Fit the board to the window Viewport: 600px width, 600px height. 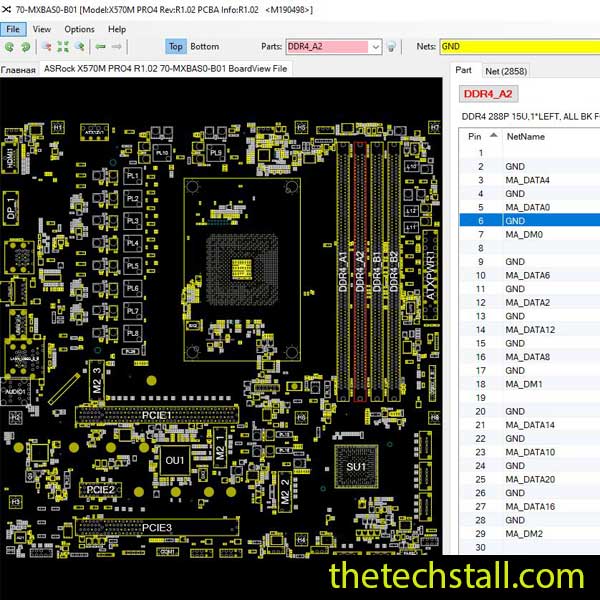pos(62,47)
